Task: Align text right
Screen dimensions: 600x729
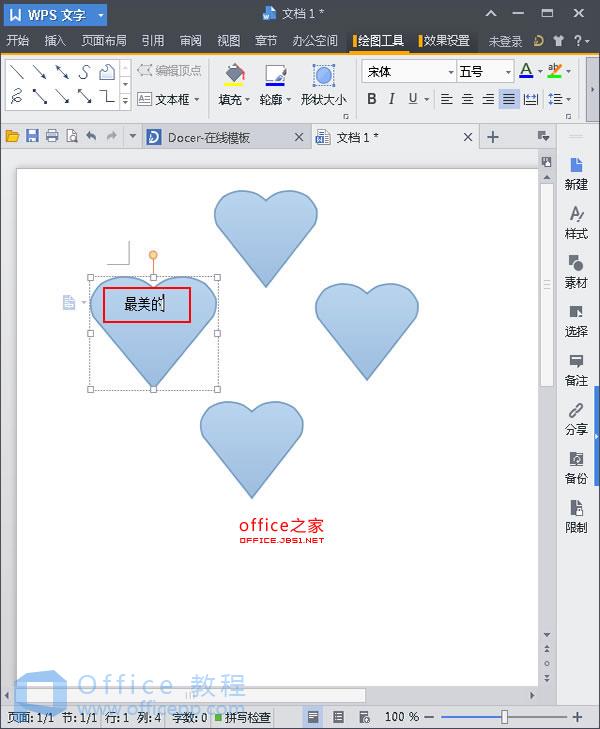Action: [488, 99]
